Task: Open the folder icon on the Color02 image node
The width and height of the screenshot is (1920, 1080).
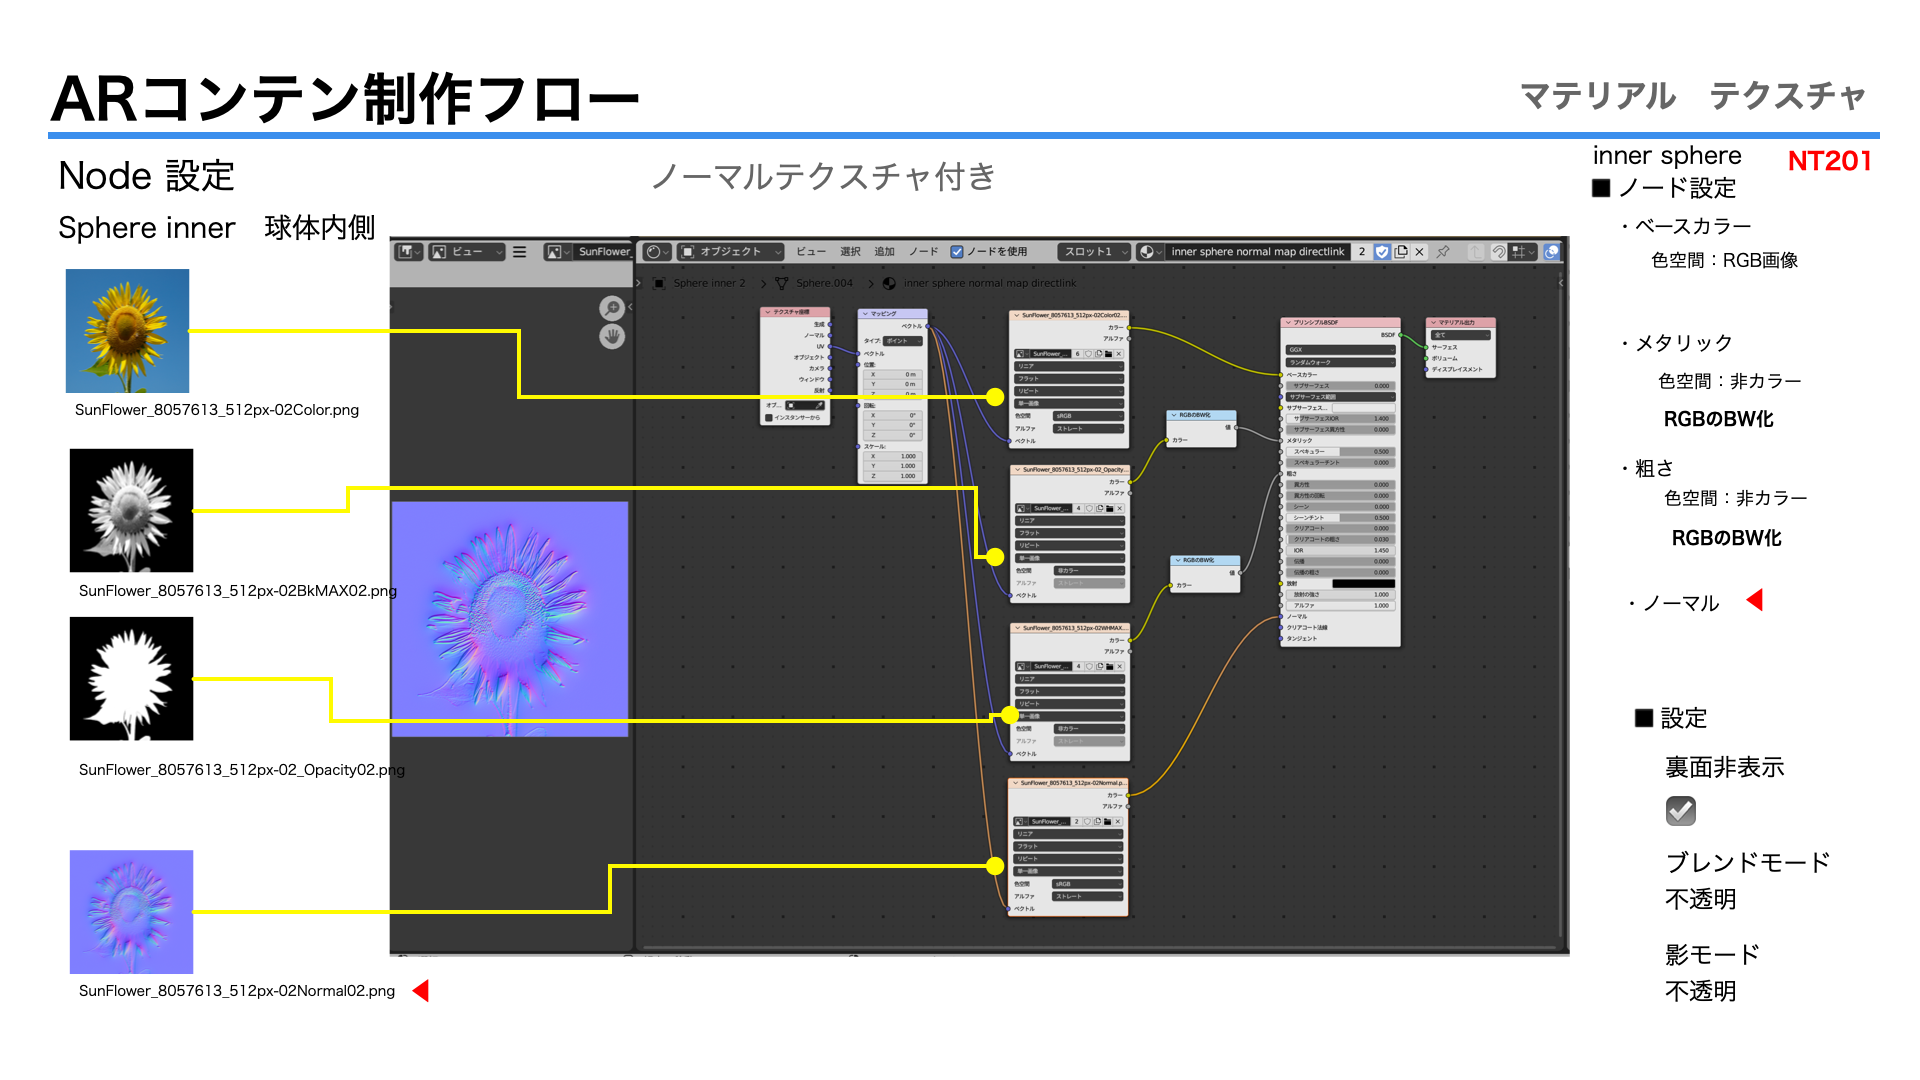Action: (1108, 354)
